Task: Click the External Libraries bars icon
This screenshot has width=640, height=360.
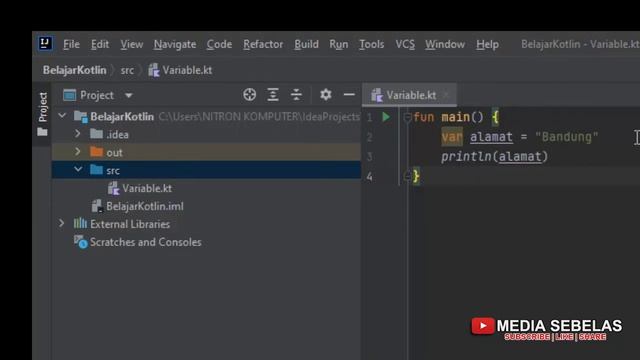Action: point(80,223)
